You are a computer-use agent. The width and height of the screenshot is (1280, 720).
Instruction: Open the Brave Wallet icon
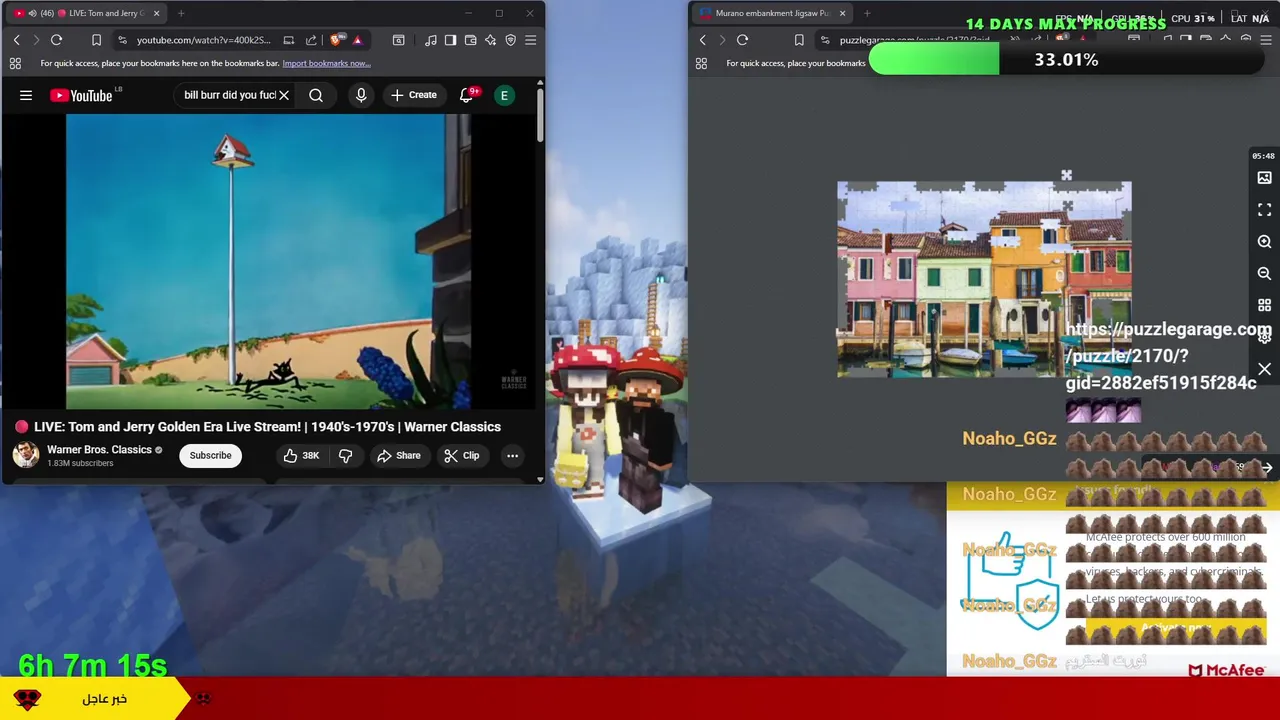(470, 40)
